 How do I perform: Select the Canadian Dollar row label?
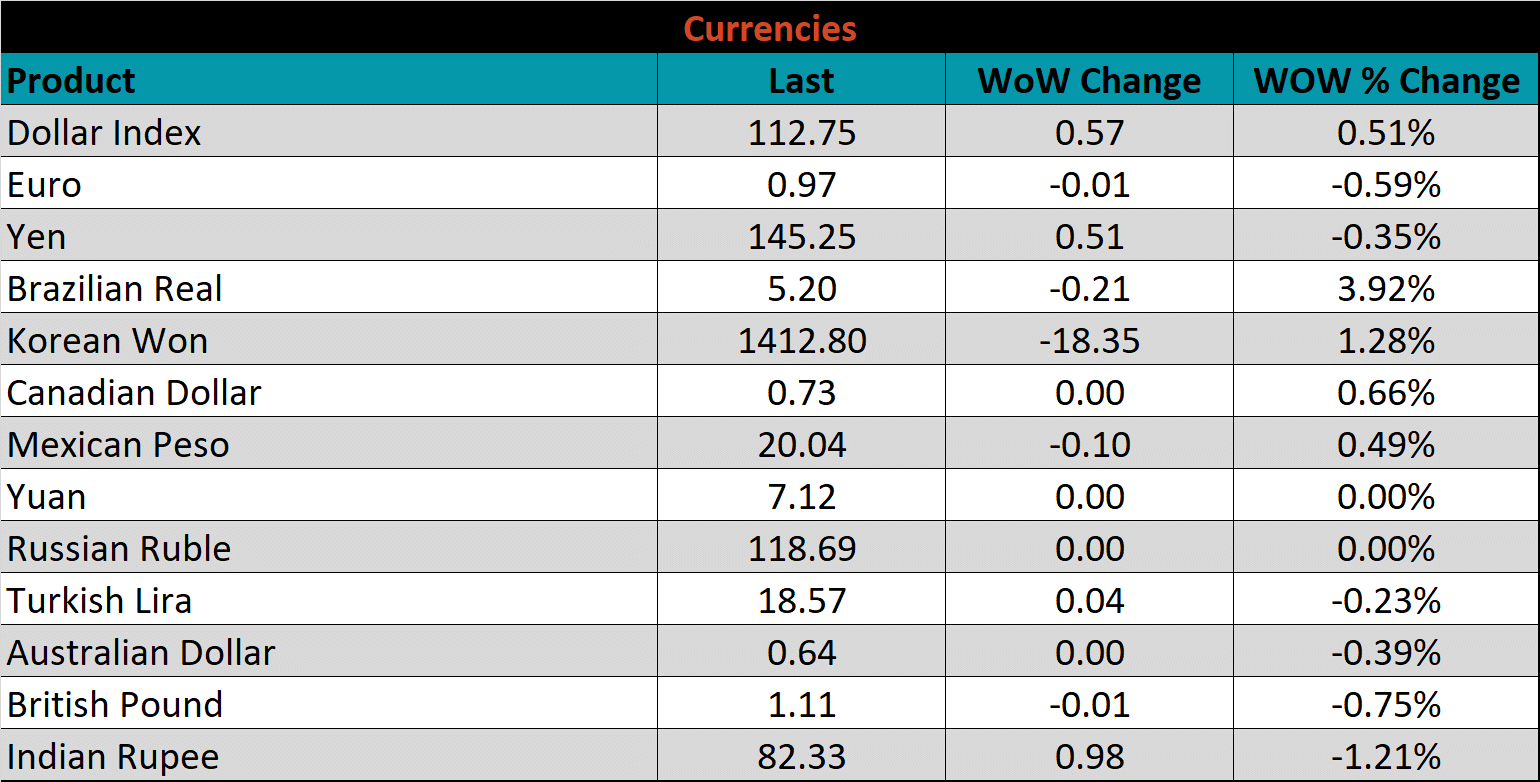tap(134, 392)
